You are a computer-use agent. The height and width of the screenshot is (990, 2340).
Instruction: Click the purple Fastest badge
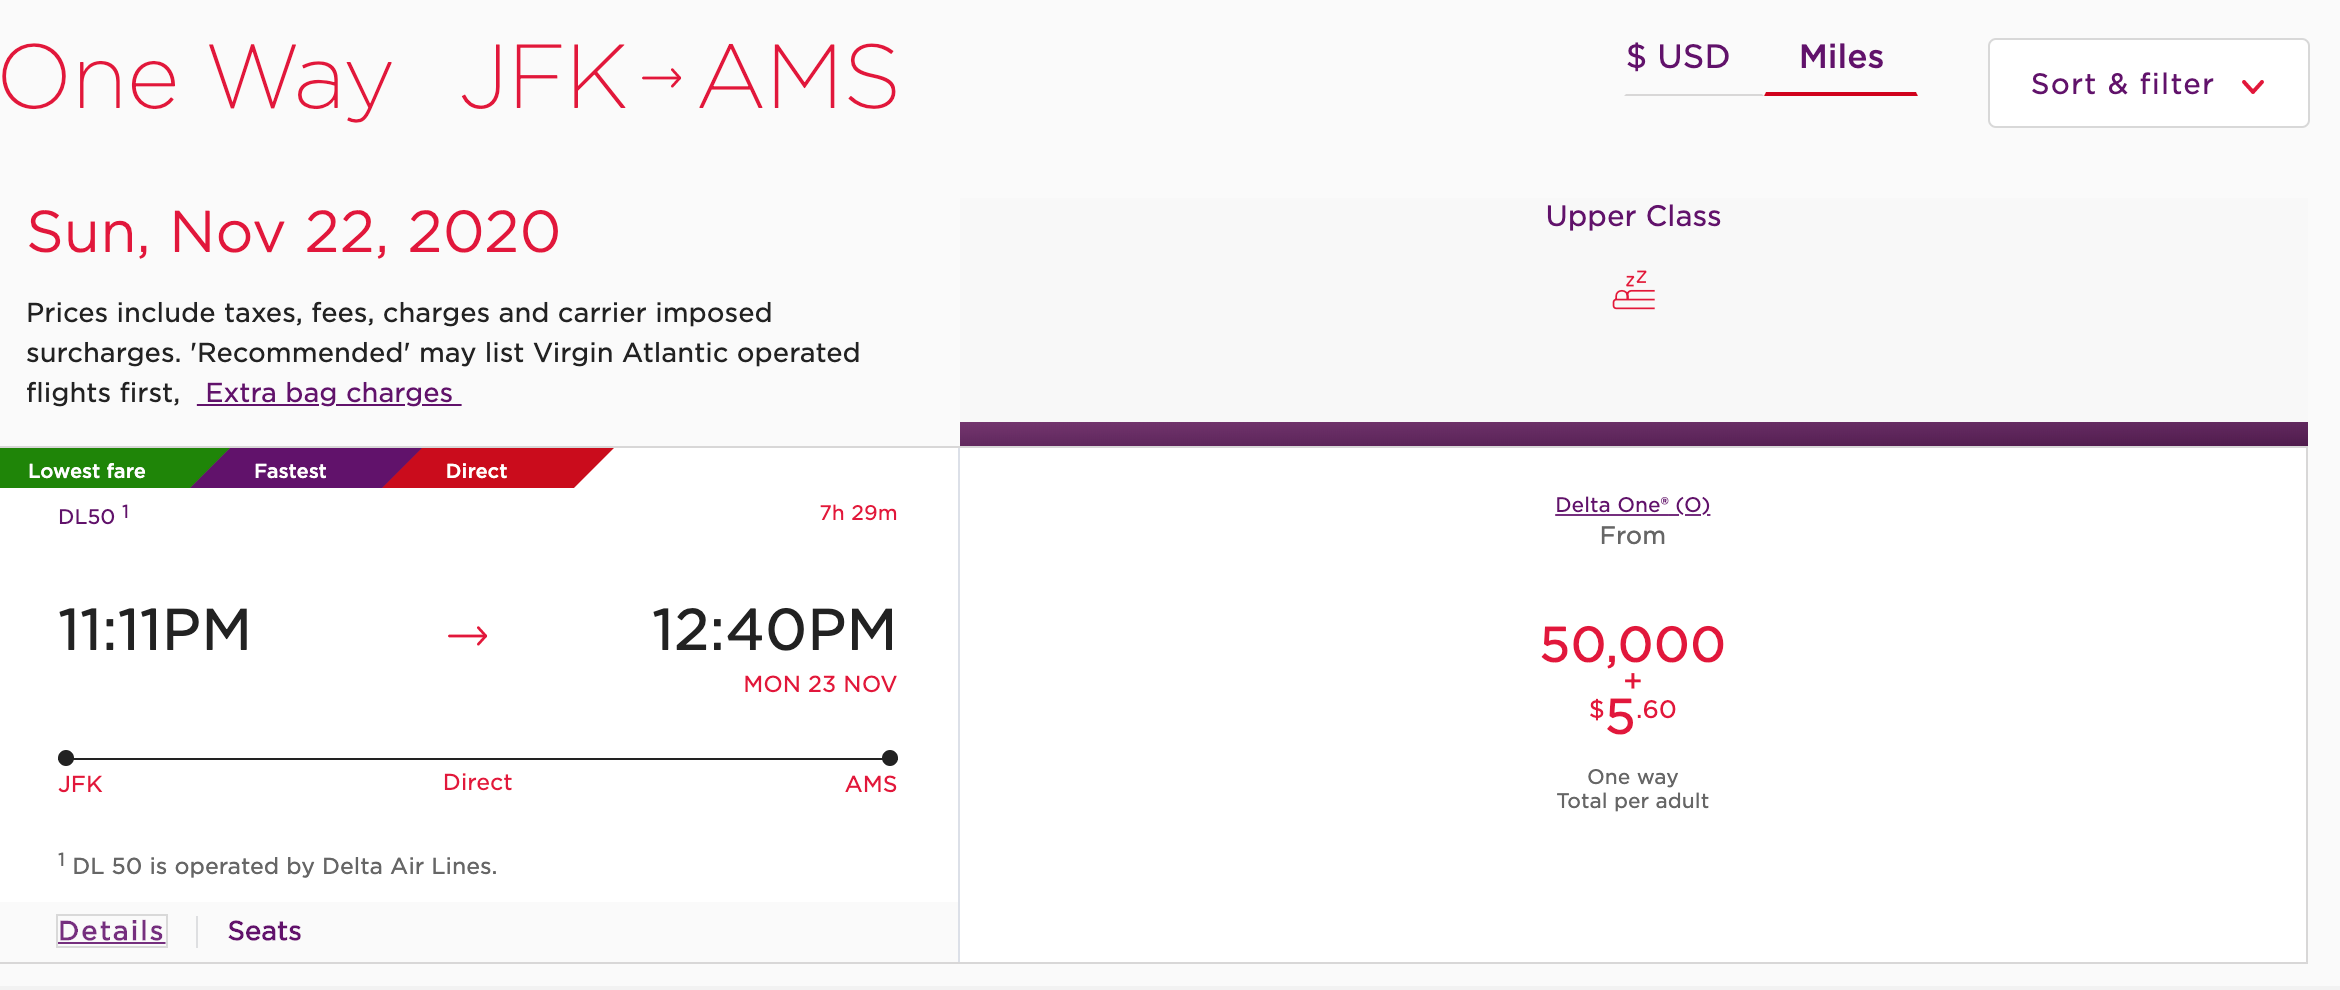[290, 471]
